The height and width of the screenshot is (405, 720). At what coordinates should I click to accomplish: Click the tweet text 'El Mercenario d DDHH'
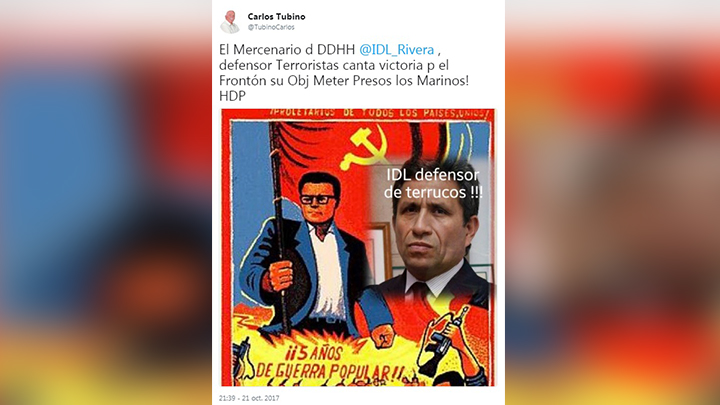pos(287,49)
